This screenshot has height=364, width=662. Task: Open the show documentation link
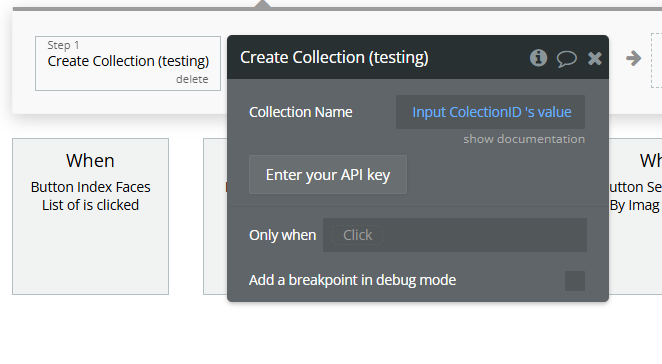point(524,139)
